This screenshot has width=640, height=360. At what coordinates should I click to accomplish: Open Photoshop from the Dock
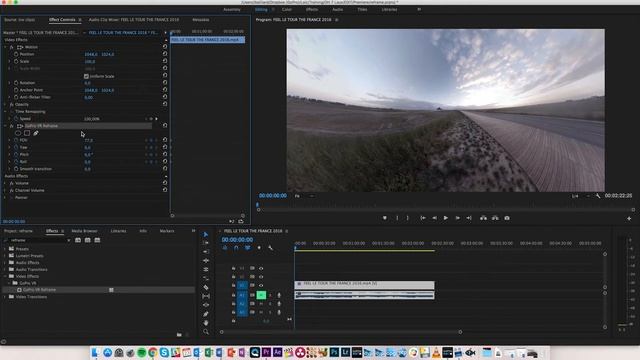coord(334,352)
